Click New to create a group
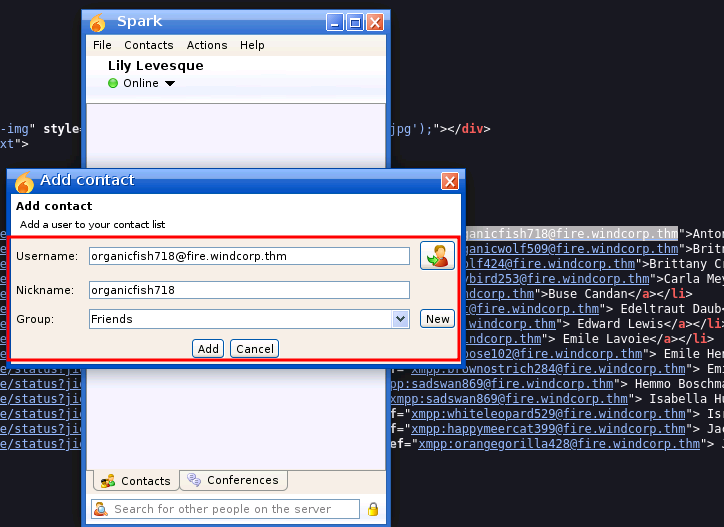The width and height of the screenshot is (724, 527). (437, 319)
